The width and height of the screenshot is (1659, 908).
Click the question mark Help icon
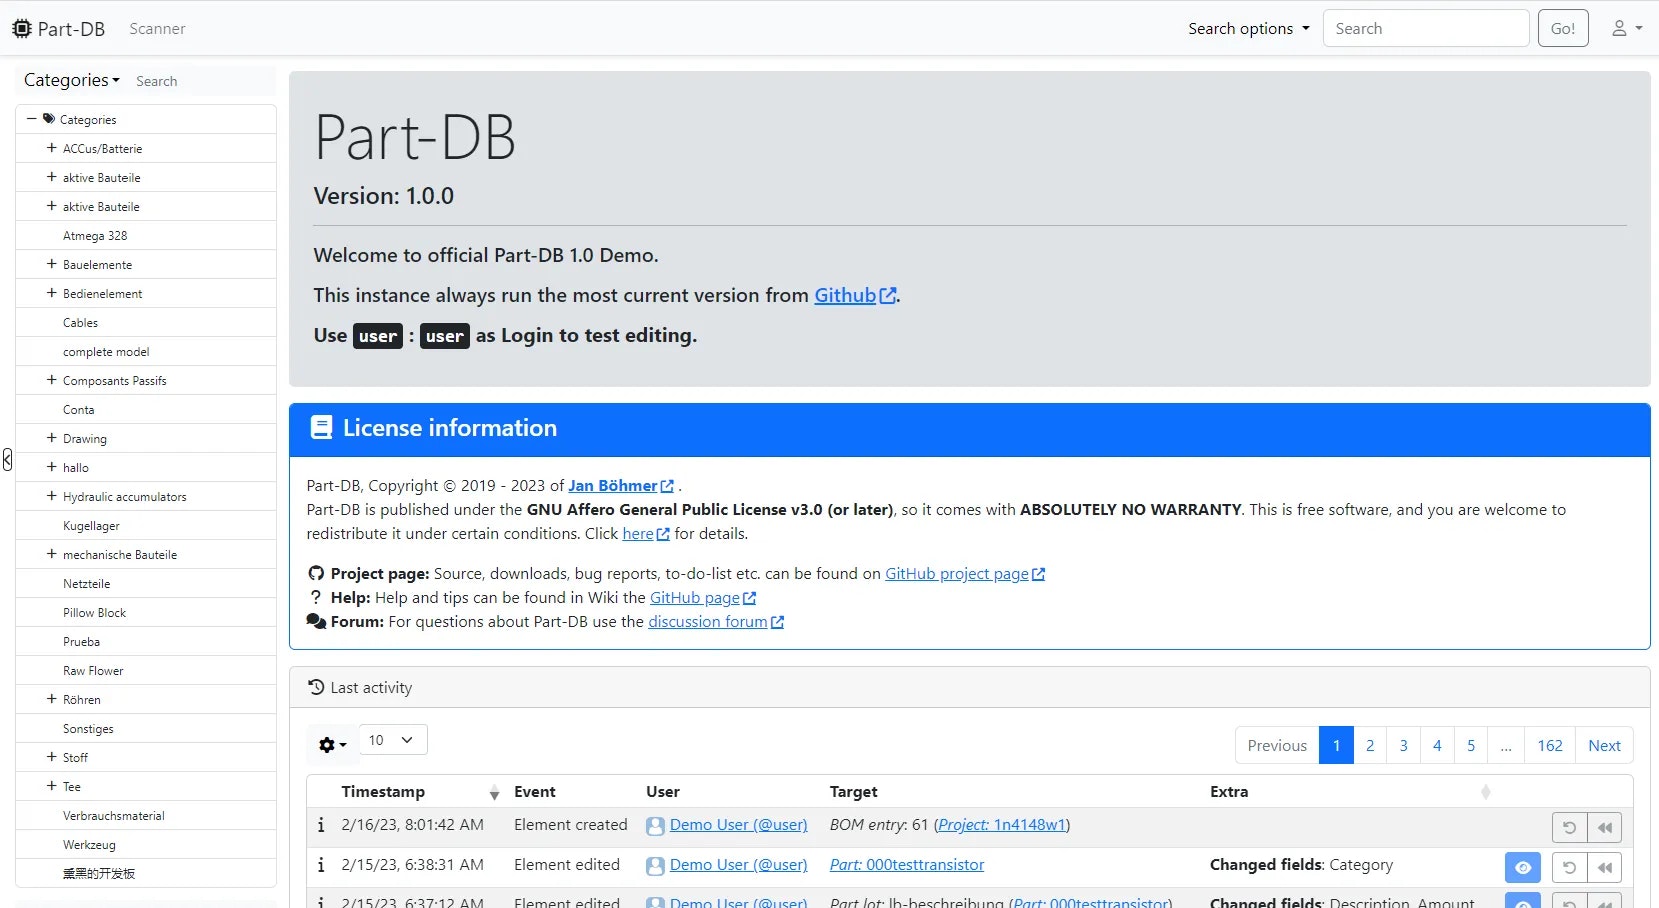point(316,597)
